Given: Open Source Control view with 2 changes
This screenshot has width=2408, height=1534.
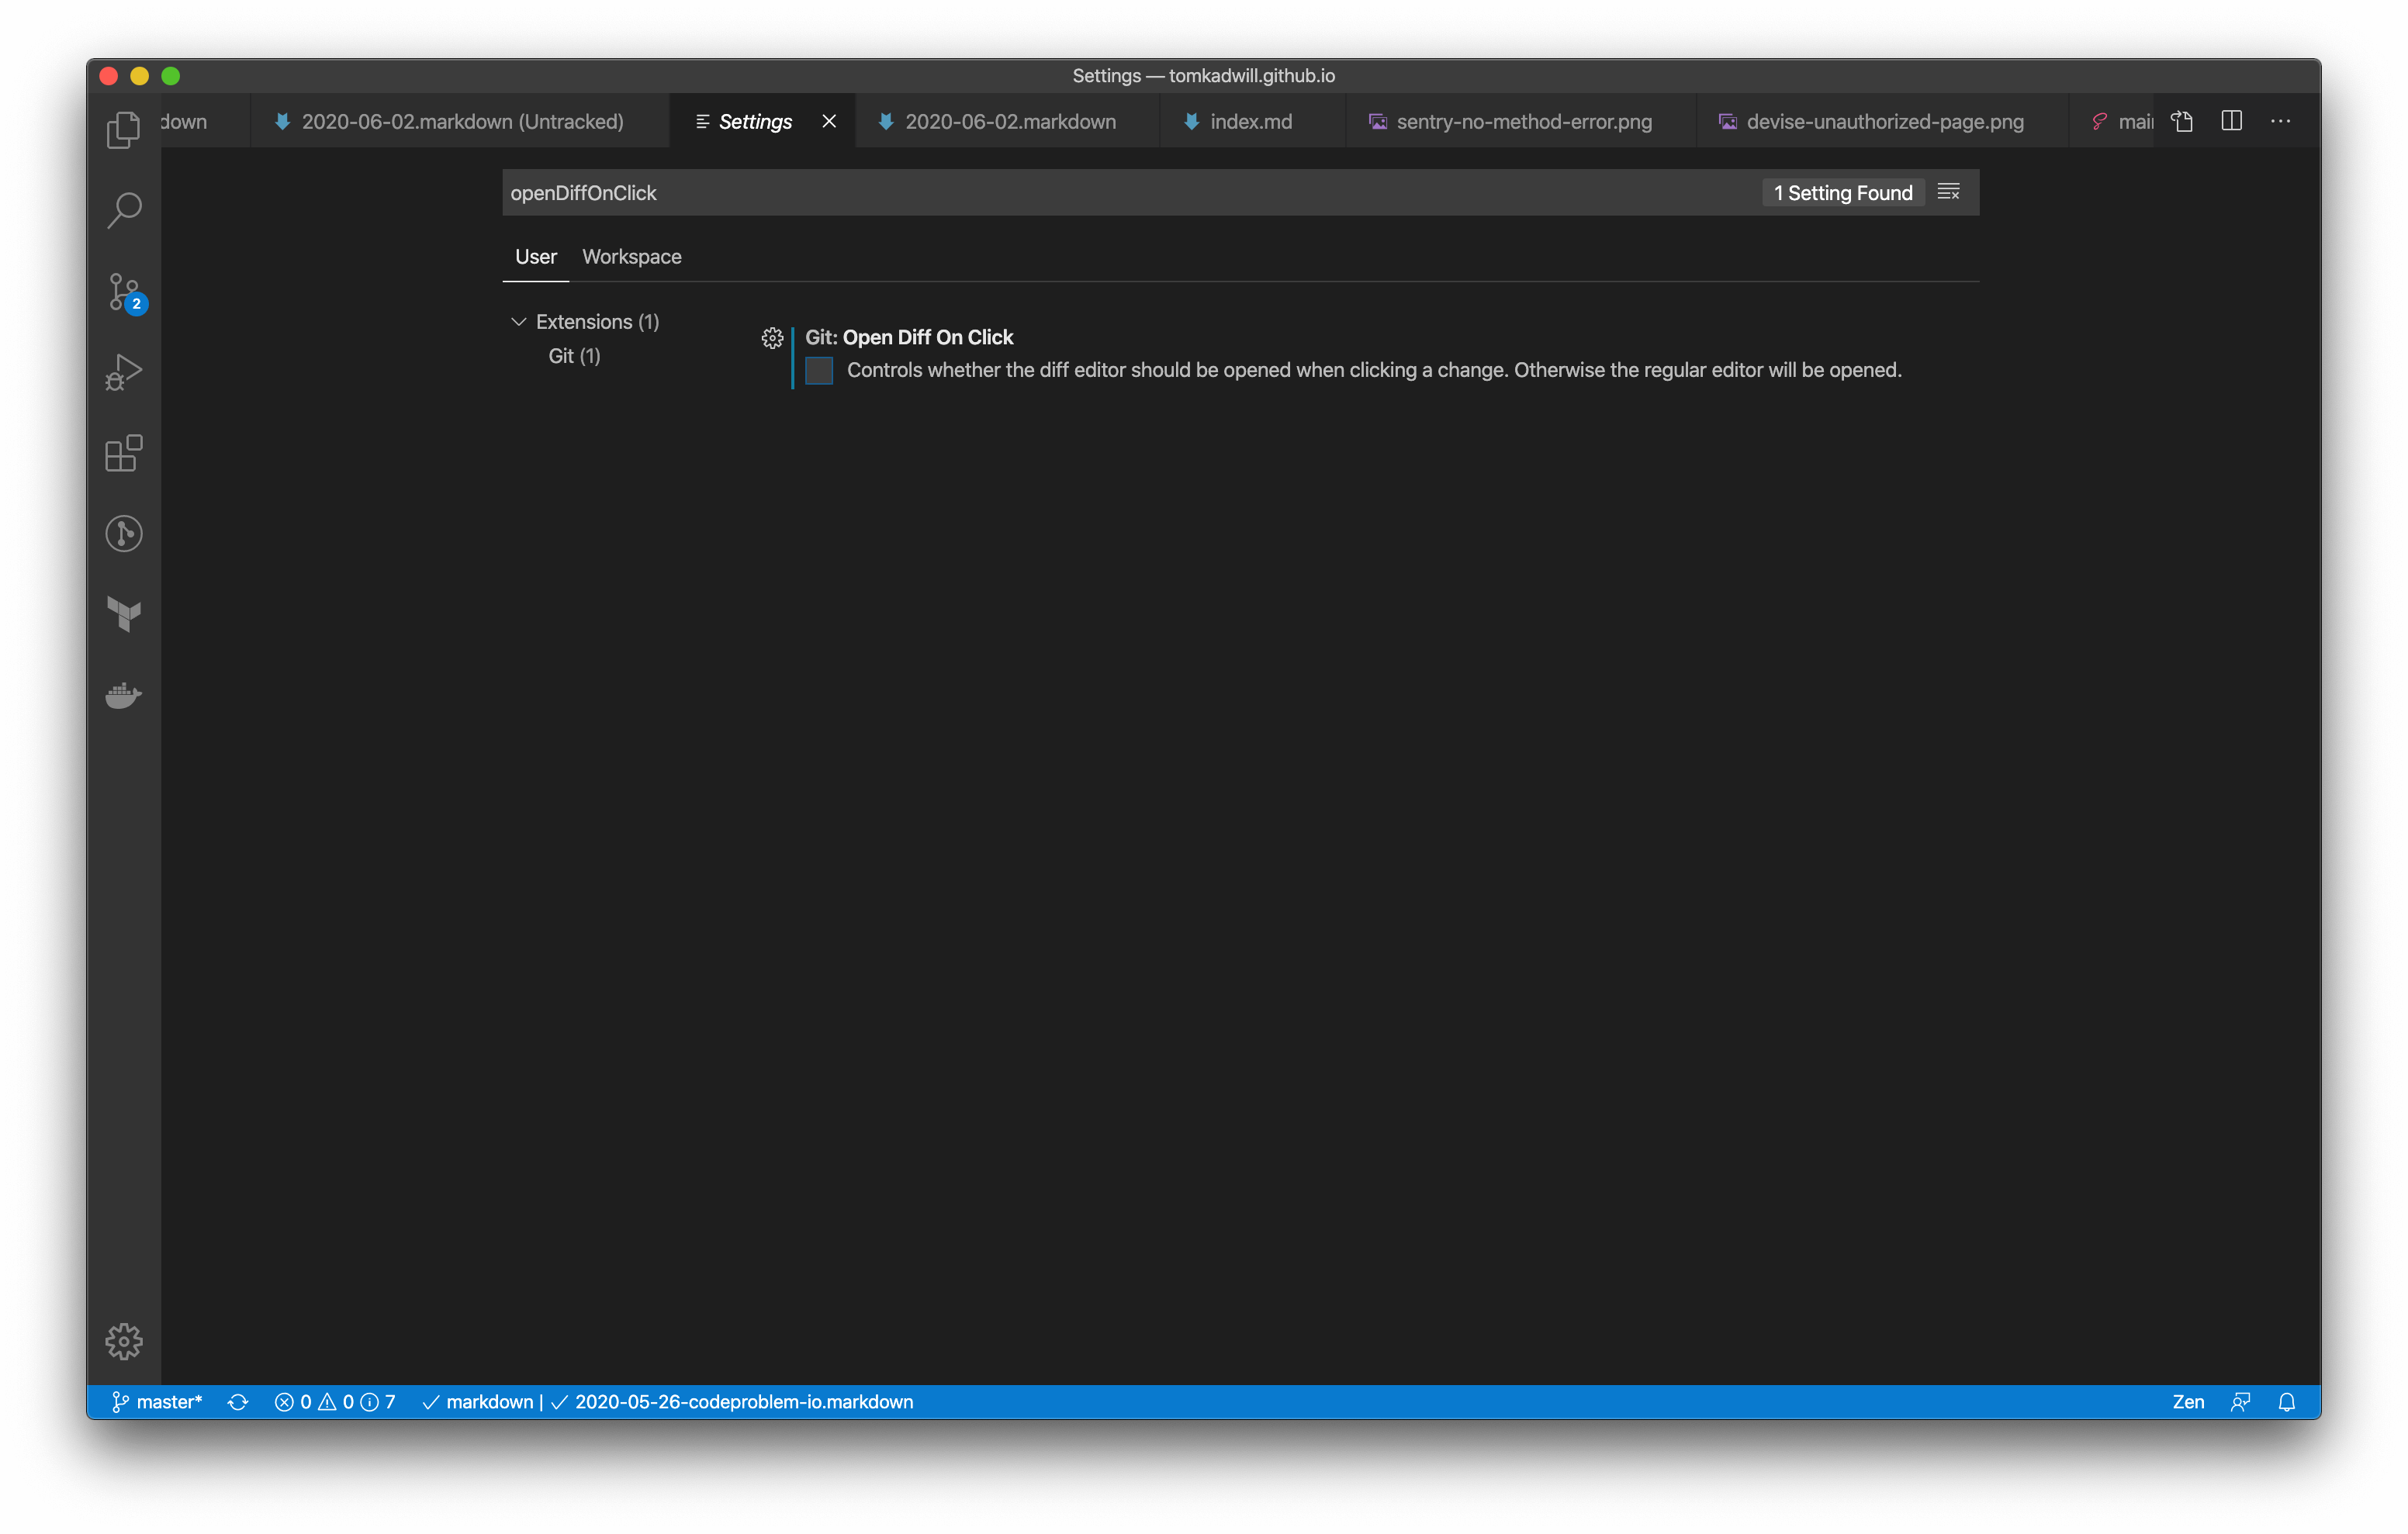Looking at the screenshot, I should point(126,293).
